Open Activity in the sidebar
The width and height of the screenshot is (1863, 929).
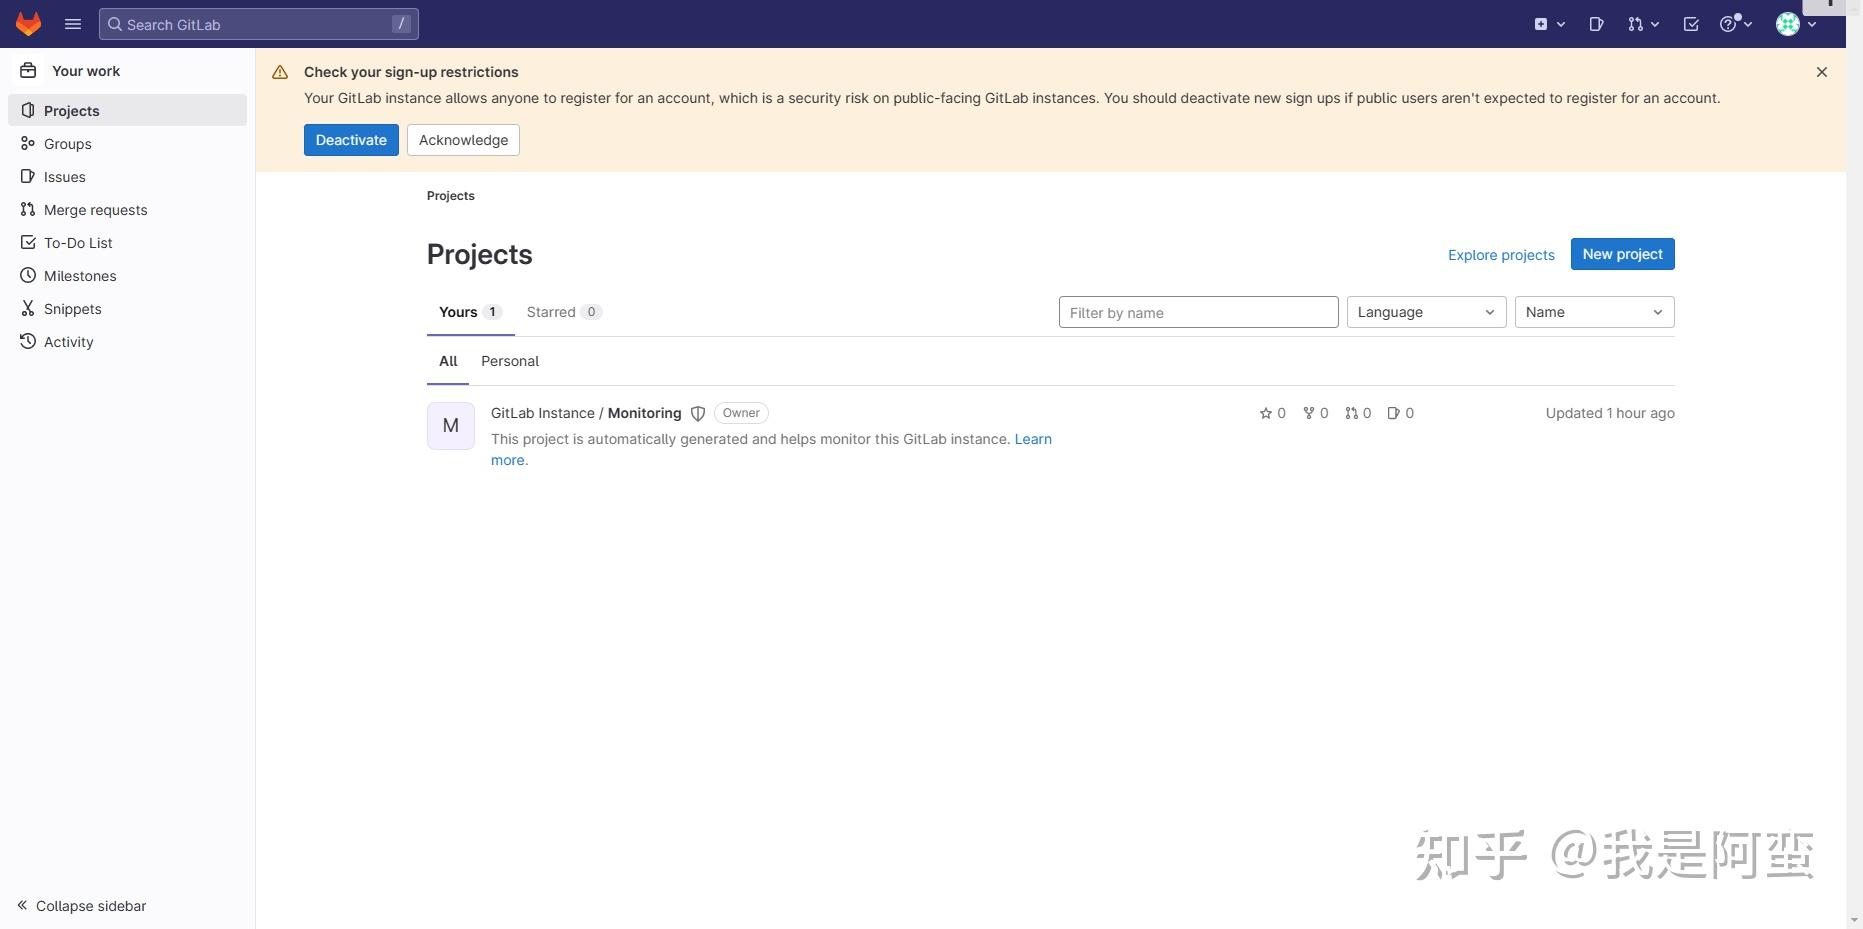click(x=127, y=341)
